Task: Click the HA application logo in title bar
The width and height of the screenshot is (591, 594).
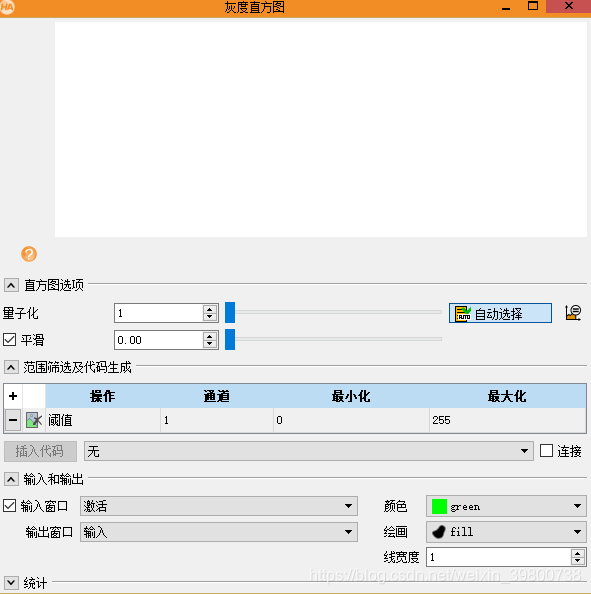Action: click(x=7, y=7)
